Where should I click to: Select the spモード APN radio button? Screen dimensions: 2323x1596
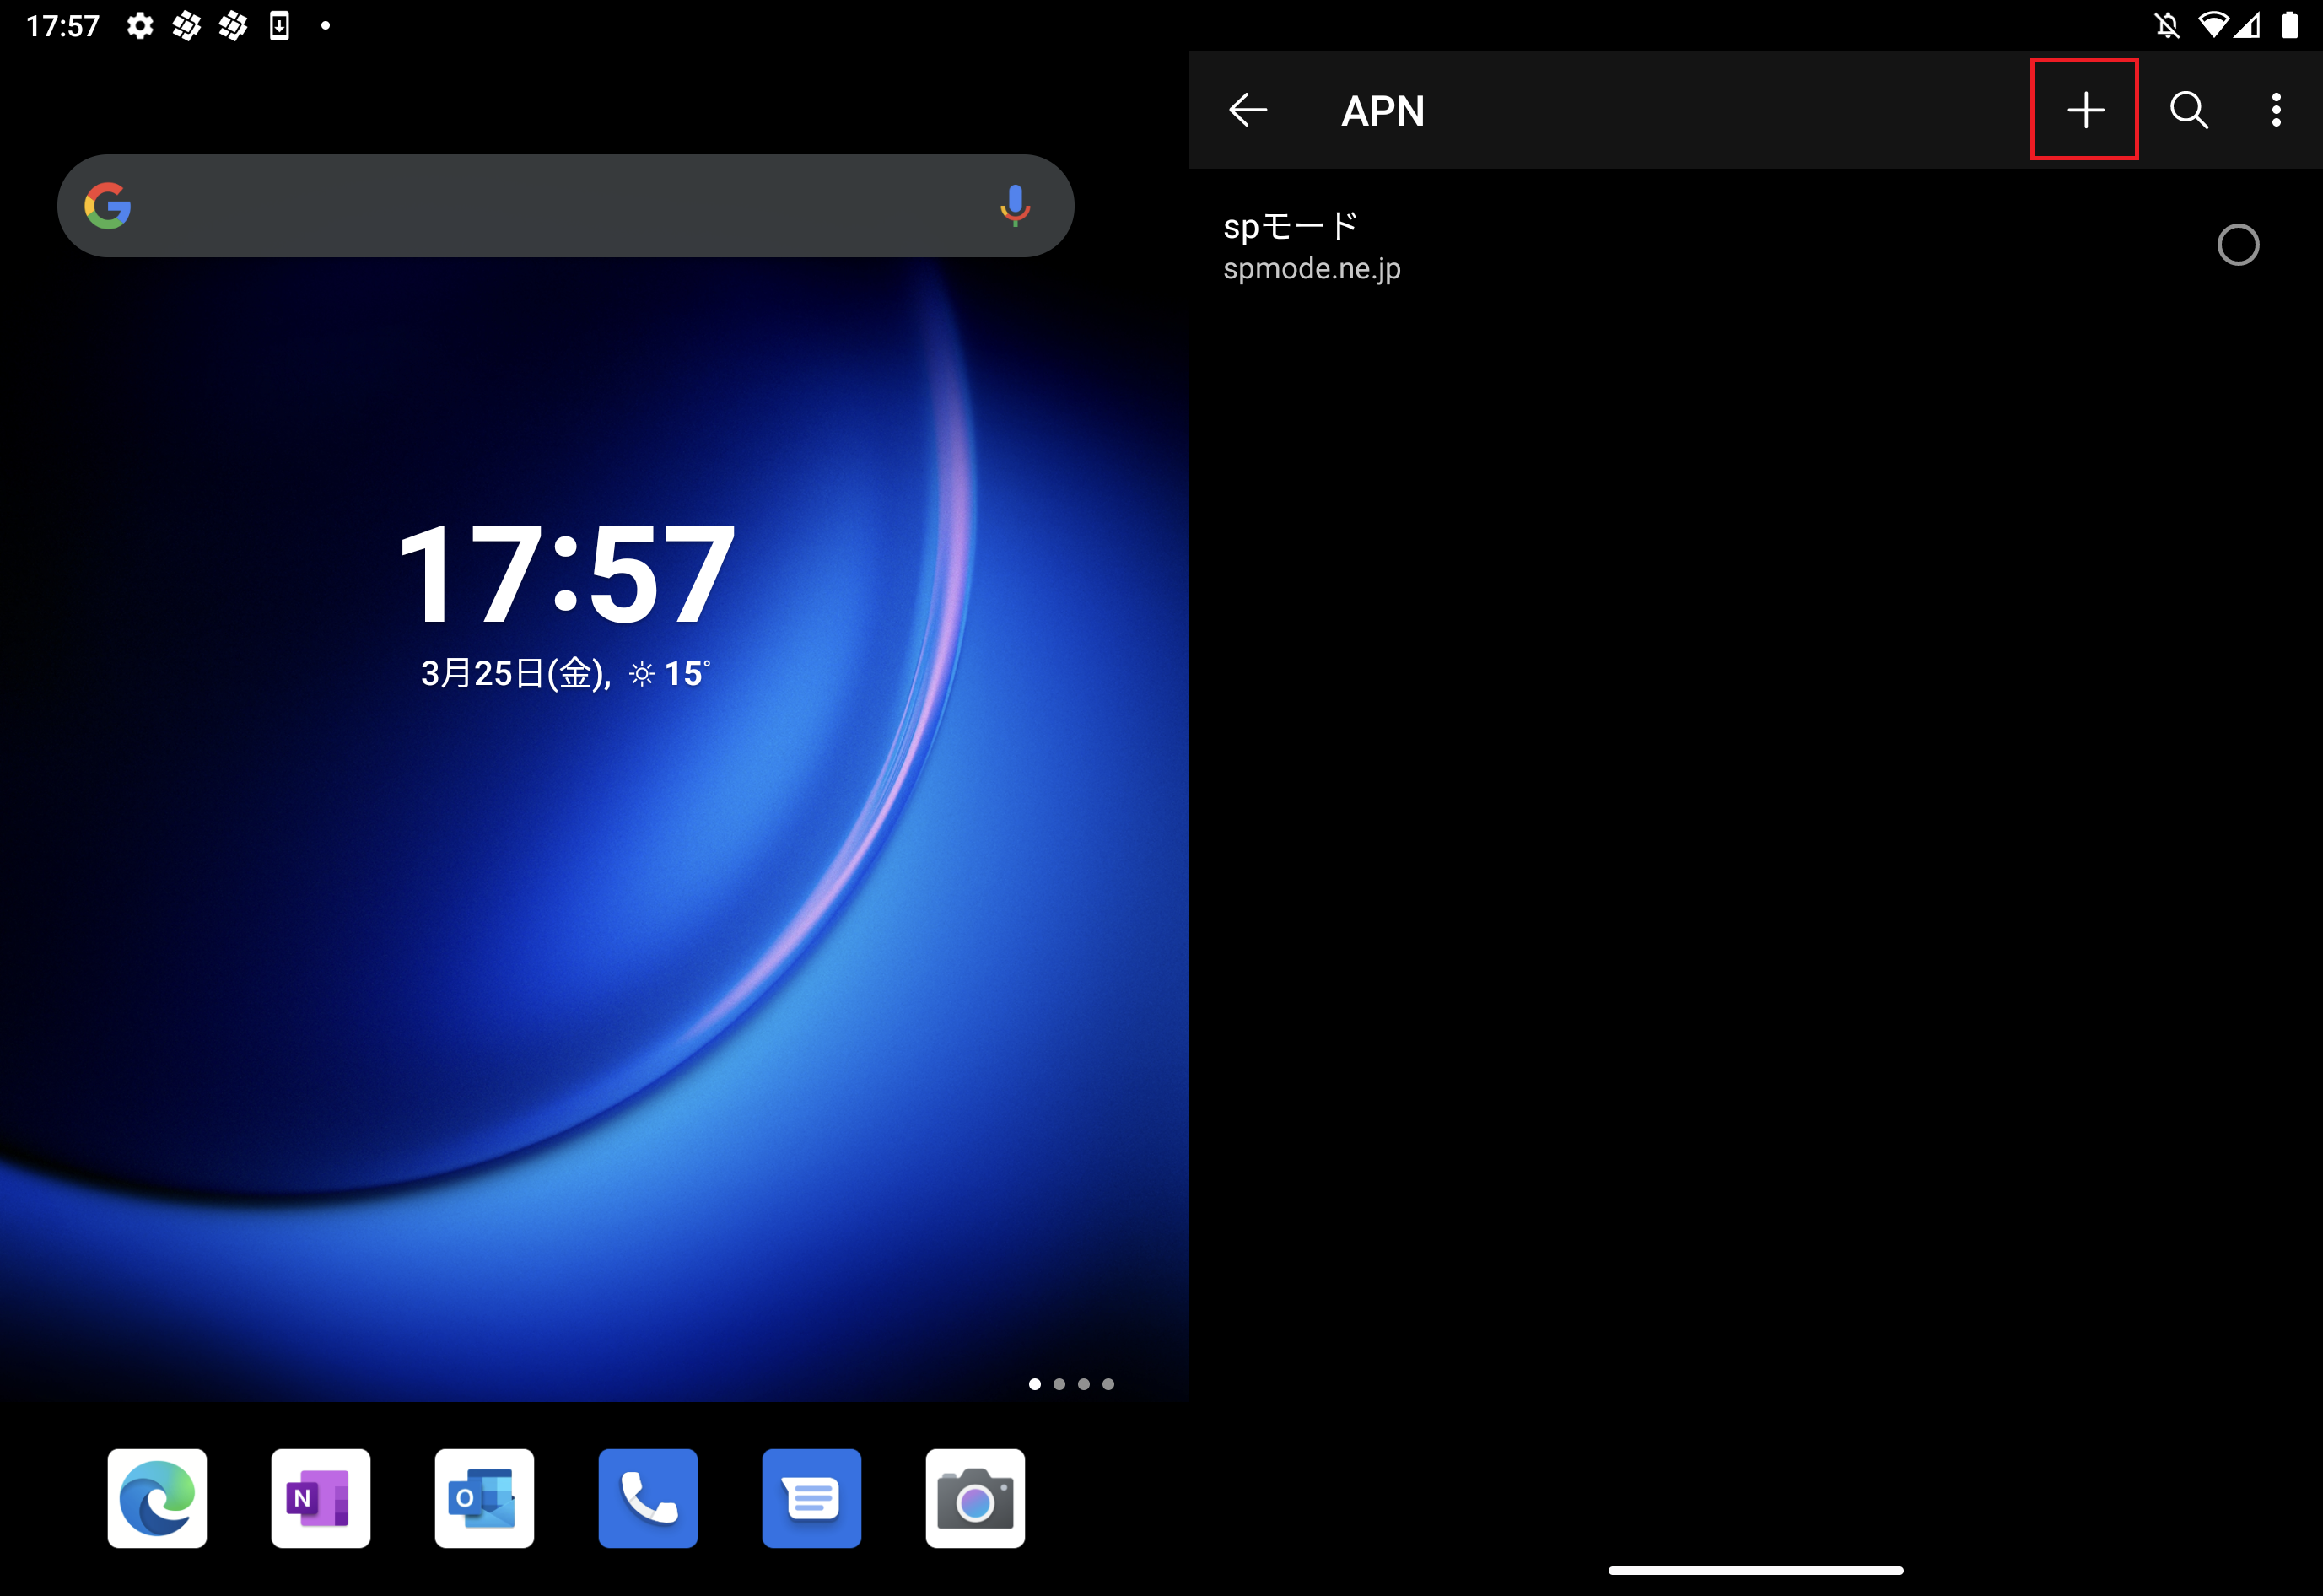pos(2238,245)
